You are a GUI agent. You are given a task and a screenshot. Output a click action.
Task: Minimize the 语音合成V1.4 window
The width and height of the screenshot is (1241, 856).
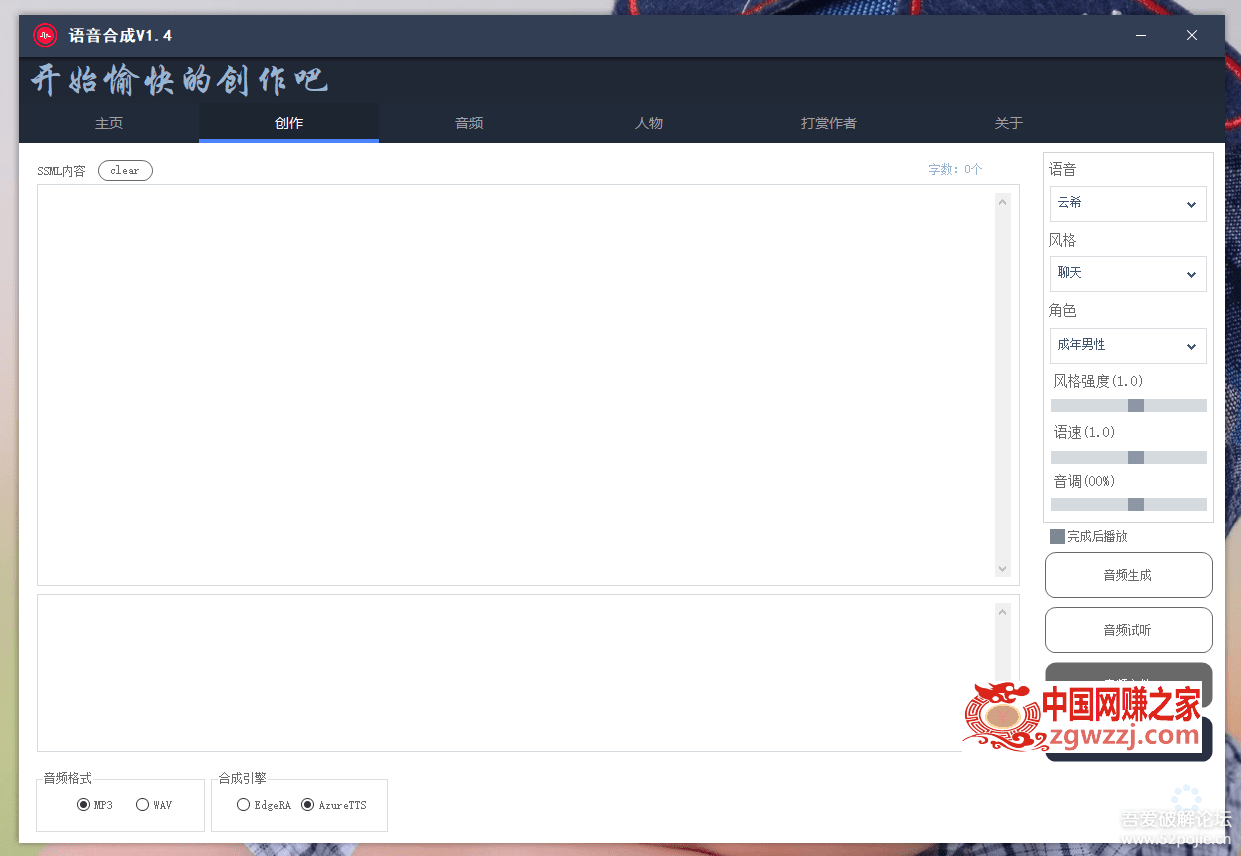1141,35
